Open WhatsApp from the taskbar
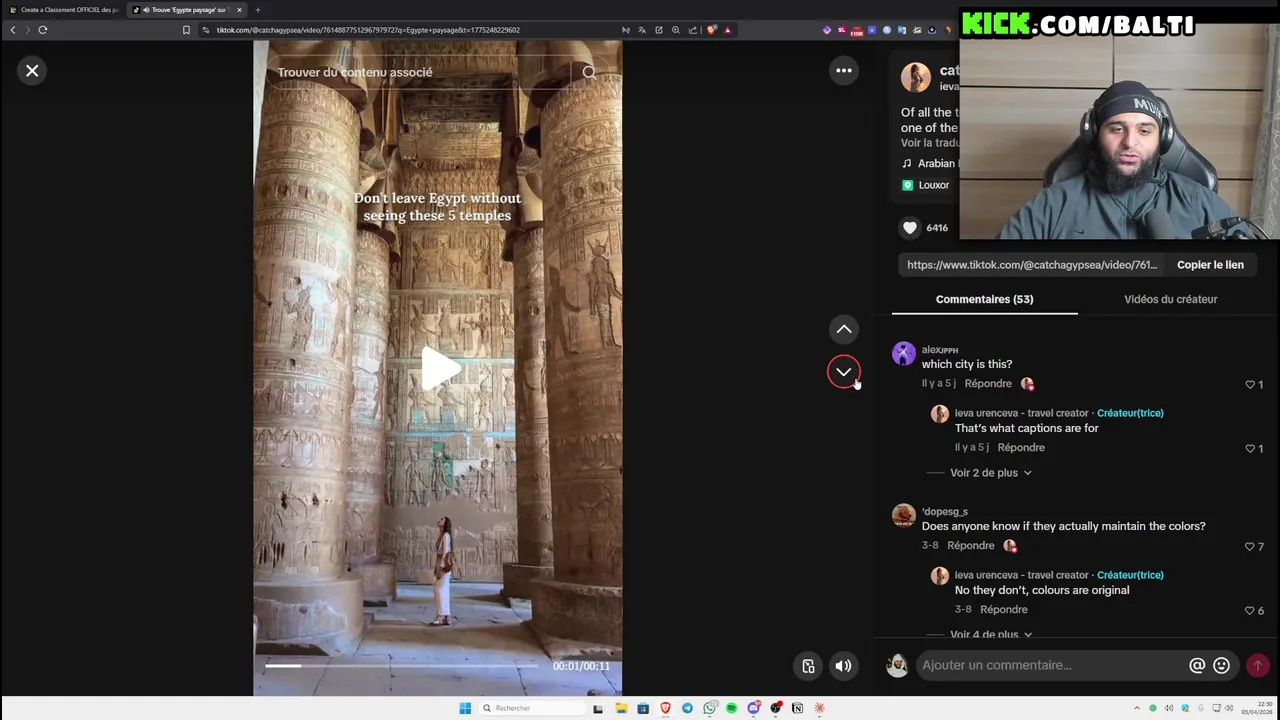Image resolution: width=1280 pixels, height=720 pixels. pos(710,708)
